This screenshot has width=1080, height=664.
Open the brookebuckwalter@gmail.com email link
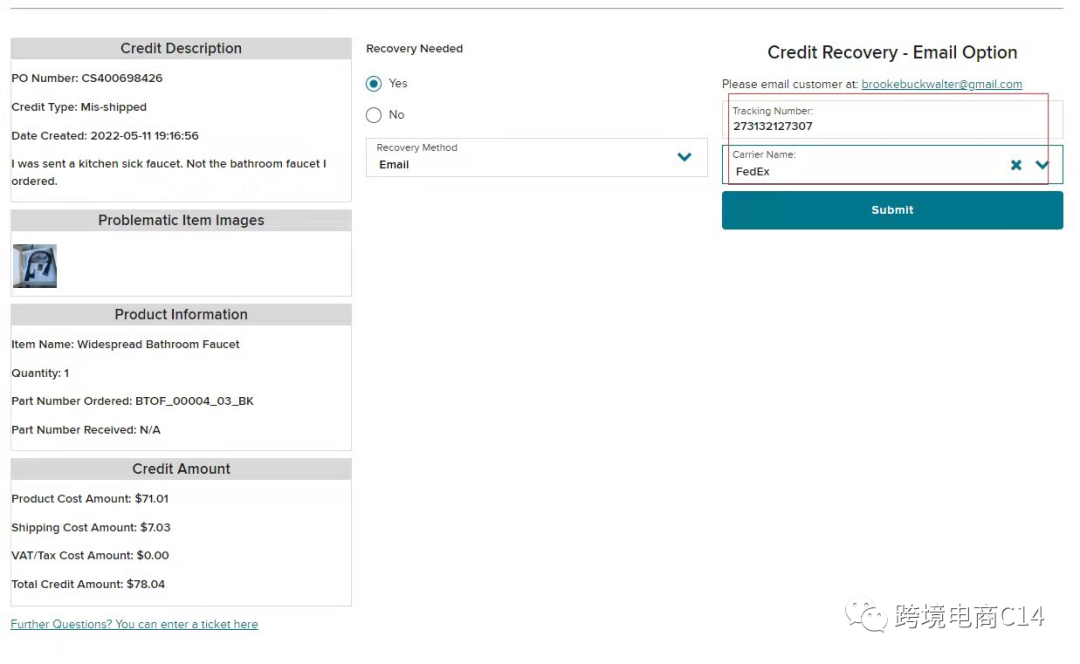tap(941, 85)
